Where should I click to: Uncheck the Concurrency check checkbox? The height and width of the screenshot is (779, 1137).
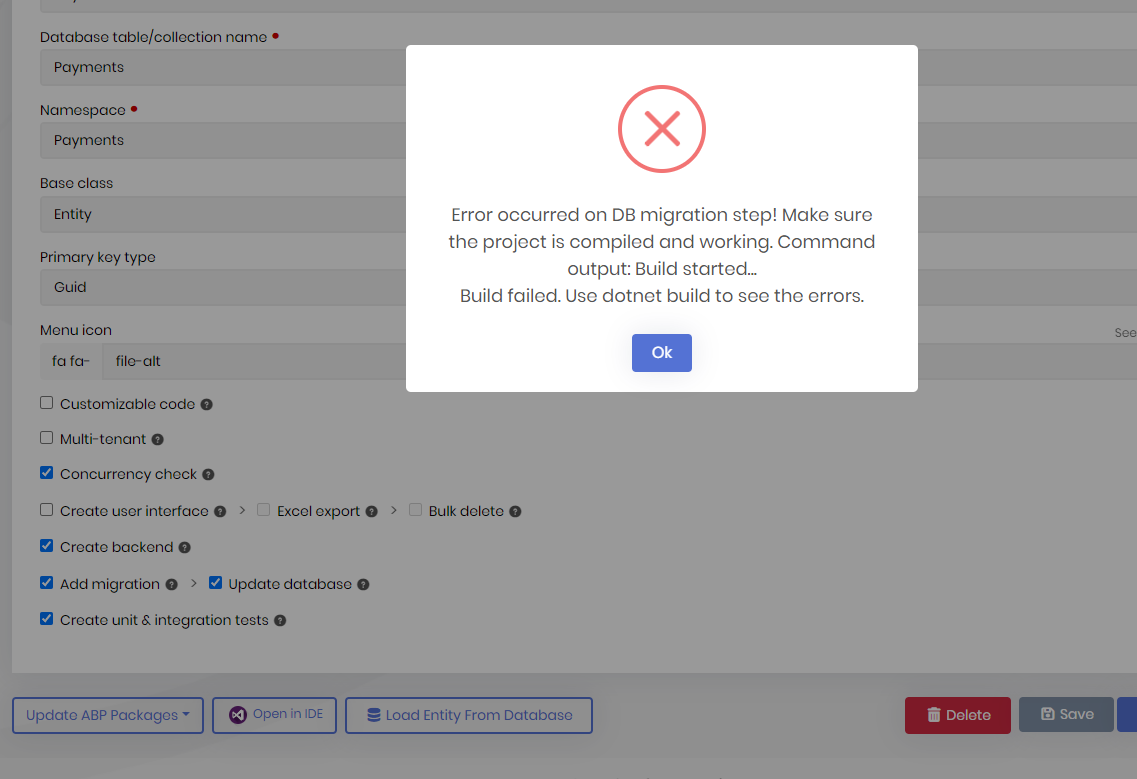pyautogui.click(x=46, y=473)
